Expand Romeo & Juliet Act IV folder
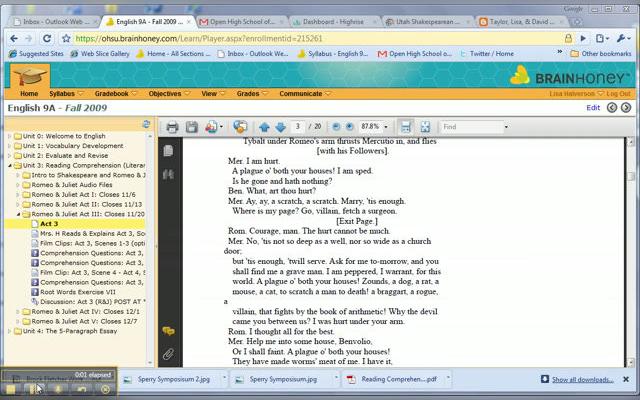 [x=16, y=312]
